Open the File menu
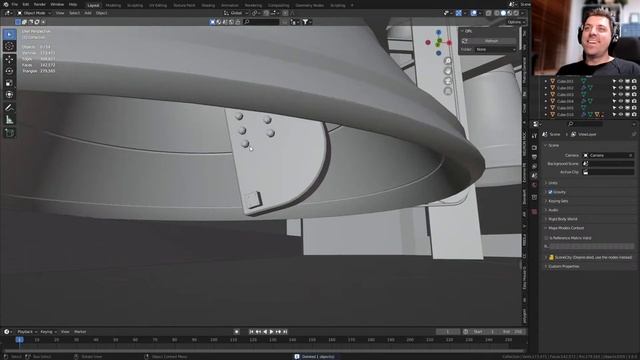This screenshot has height=360, width=640. coord(15,4)
